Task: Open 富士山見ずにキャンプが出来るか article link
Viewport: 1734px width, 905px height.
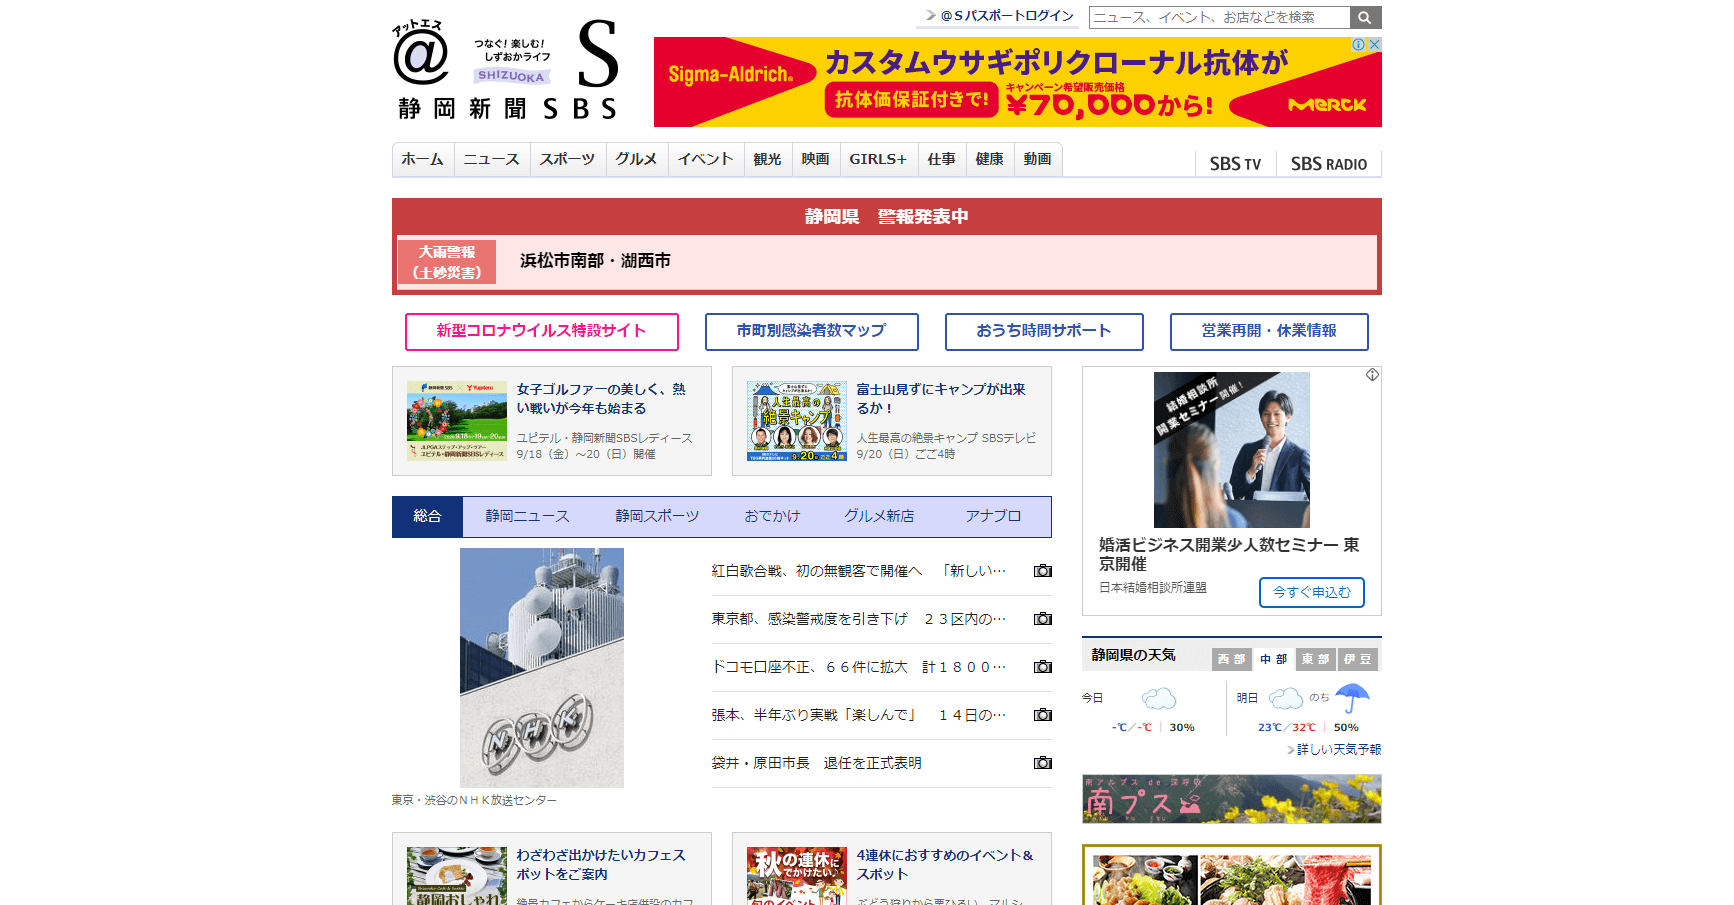Action: [x=941, y=398]
